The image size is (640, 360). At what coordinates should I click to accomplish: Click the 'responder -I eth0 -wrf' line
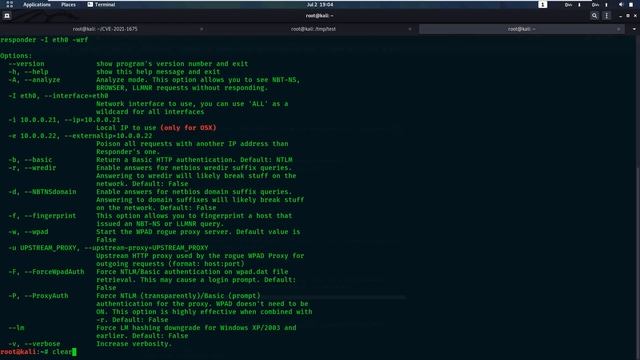44,40
